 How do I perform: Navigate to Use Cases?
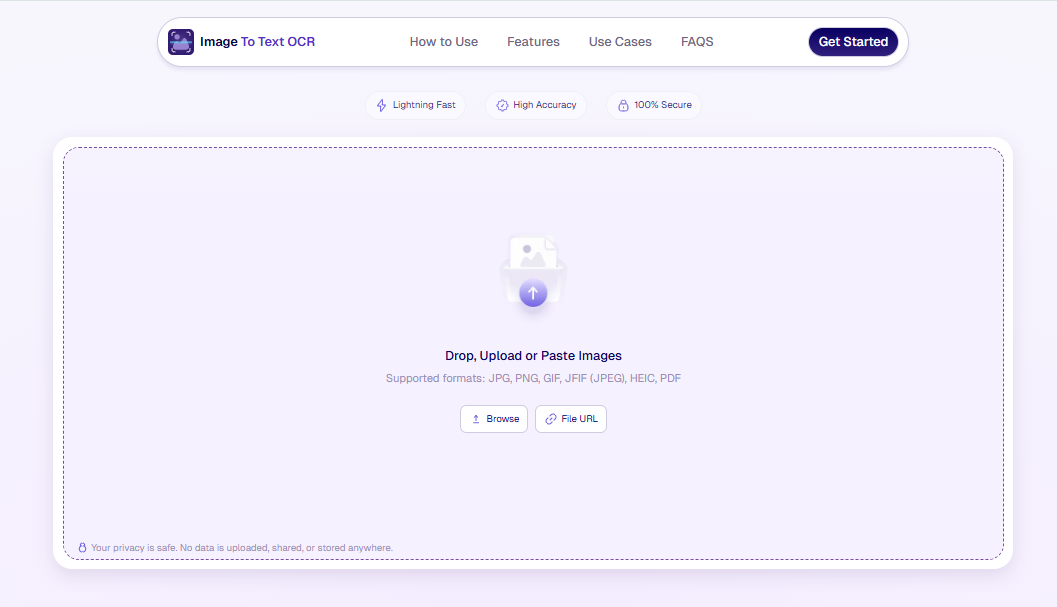pyautogui.click(x=620, y=42)
